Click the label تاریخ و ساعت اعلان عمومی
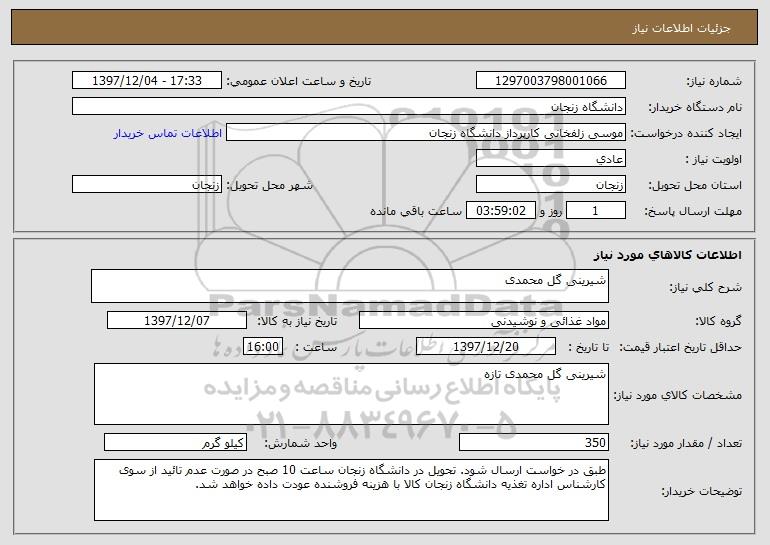 pyautogui.click(x=299, y=82)
